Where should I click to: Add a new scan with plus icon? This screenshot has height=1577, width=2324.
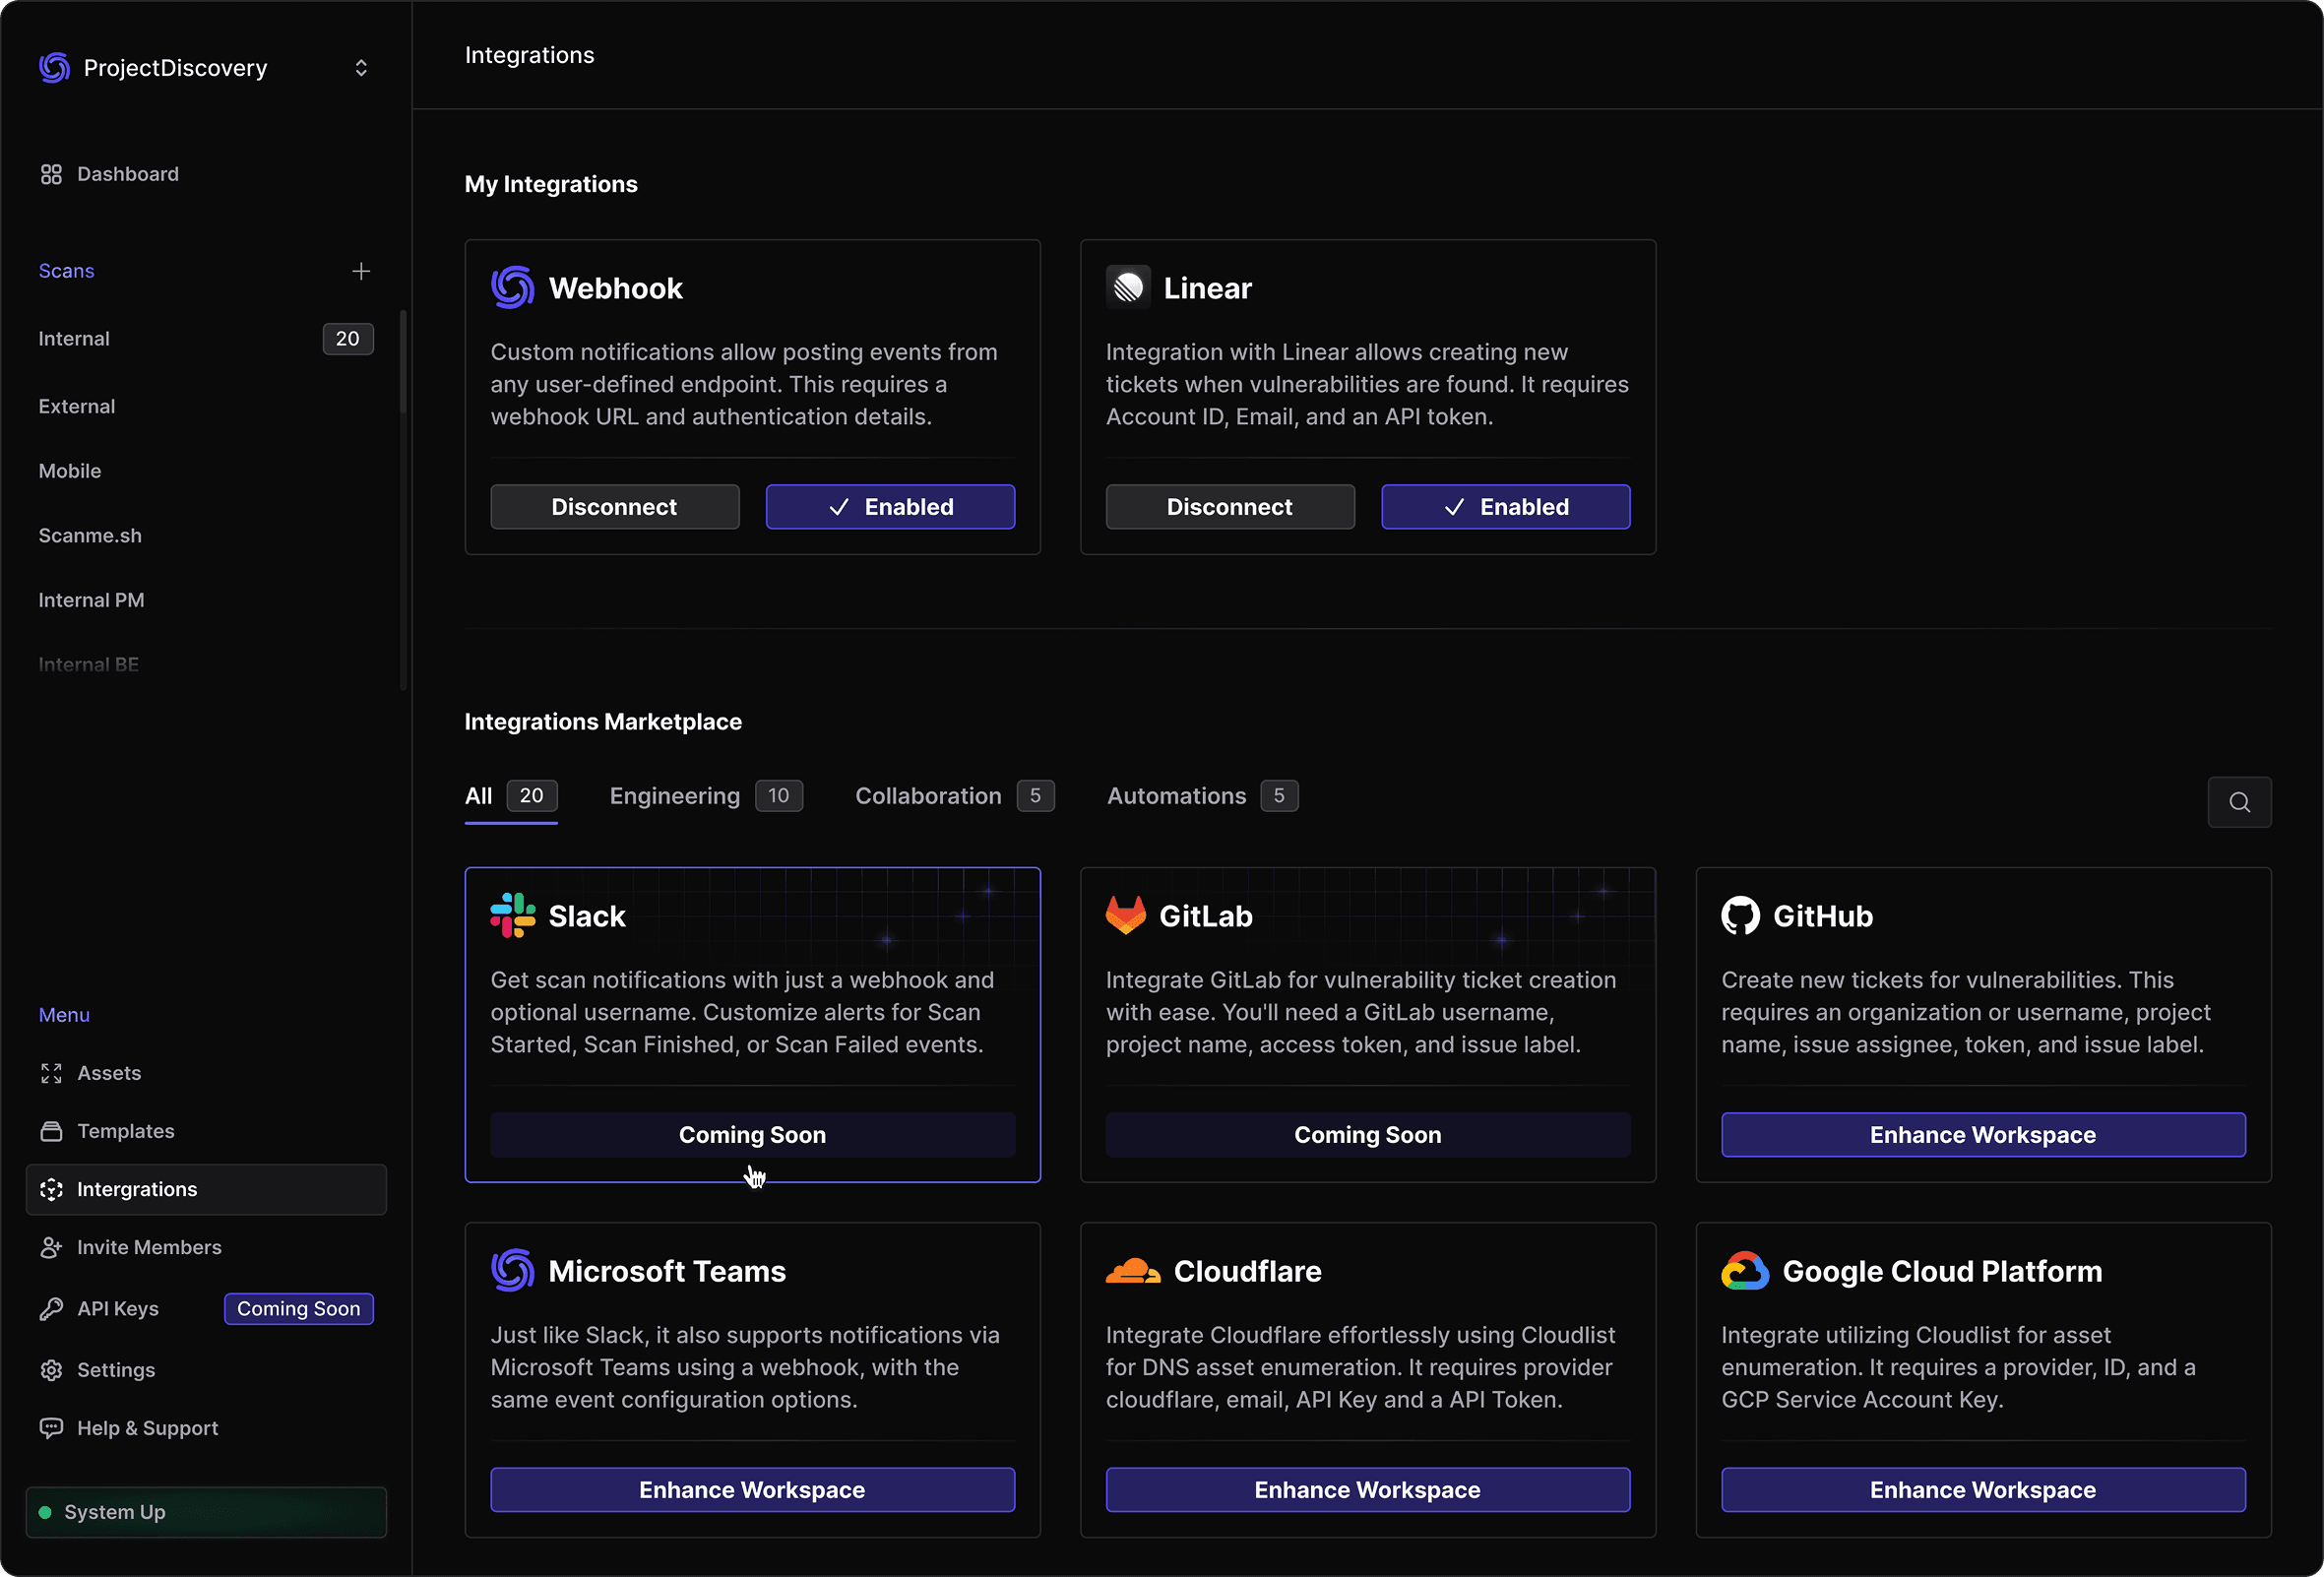coord(361,271)
